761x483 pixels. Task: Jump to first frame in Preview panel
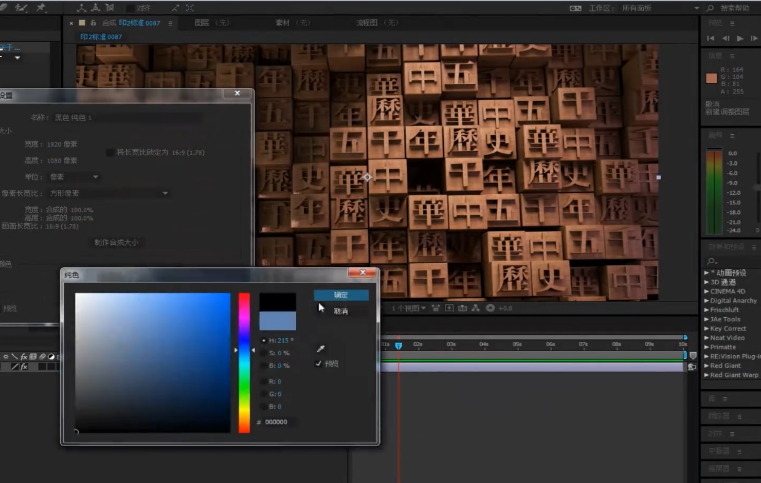coord(711,38)
